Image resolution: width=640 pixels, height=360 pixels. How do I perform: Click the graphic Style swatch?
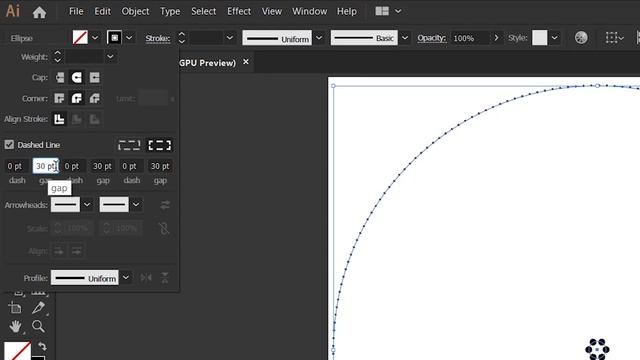click(540, 38)
